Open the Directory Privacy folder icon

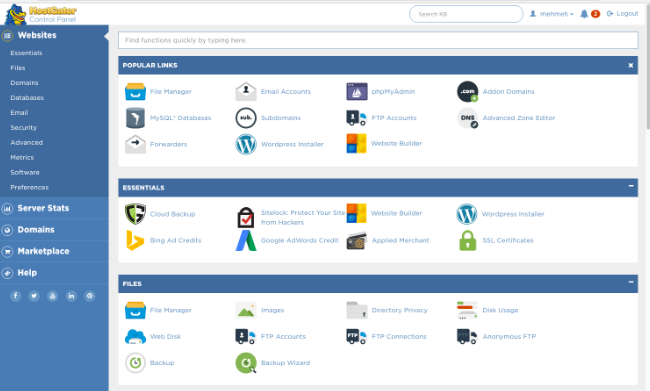click(357, 310)
